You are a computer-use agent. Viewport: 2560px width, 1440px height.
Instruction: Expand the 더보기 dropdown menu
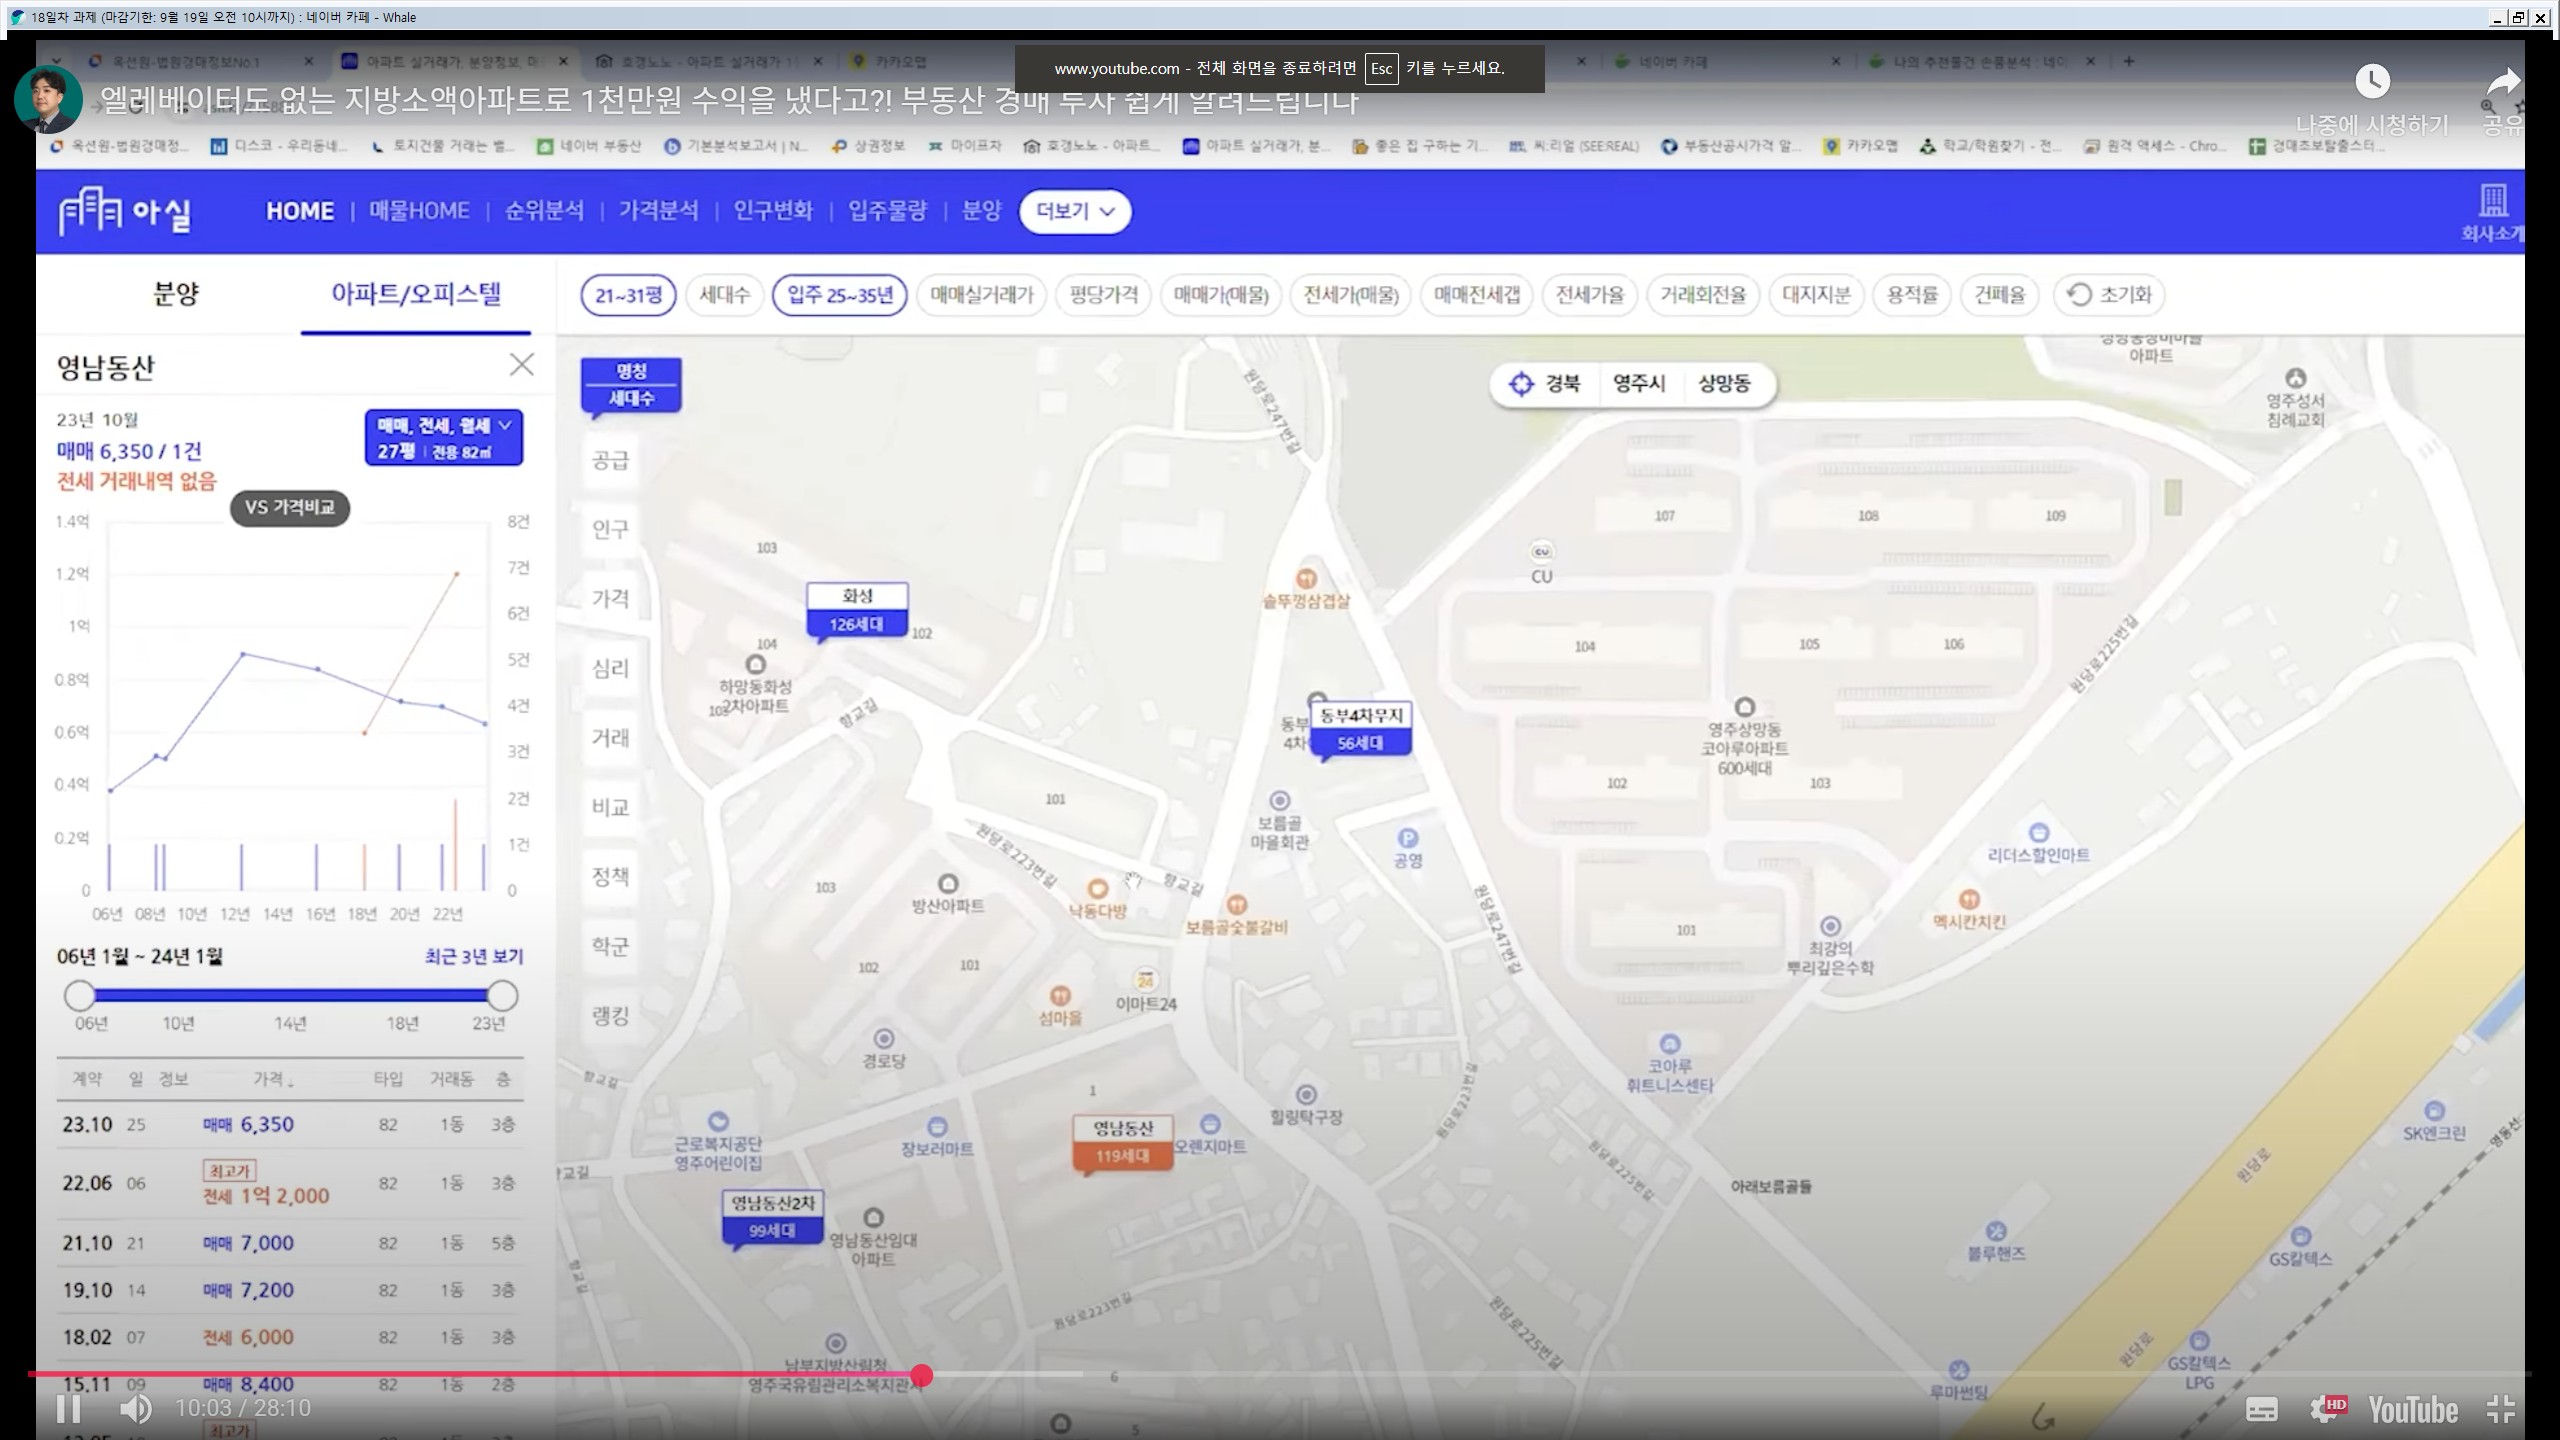pyautogui.click(x=1075, y=211)
